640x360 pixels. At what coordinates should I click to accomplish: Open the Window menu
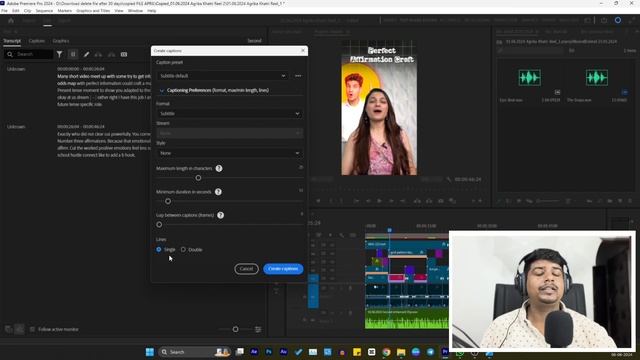[x=135, y=11]
